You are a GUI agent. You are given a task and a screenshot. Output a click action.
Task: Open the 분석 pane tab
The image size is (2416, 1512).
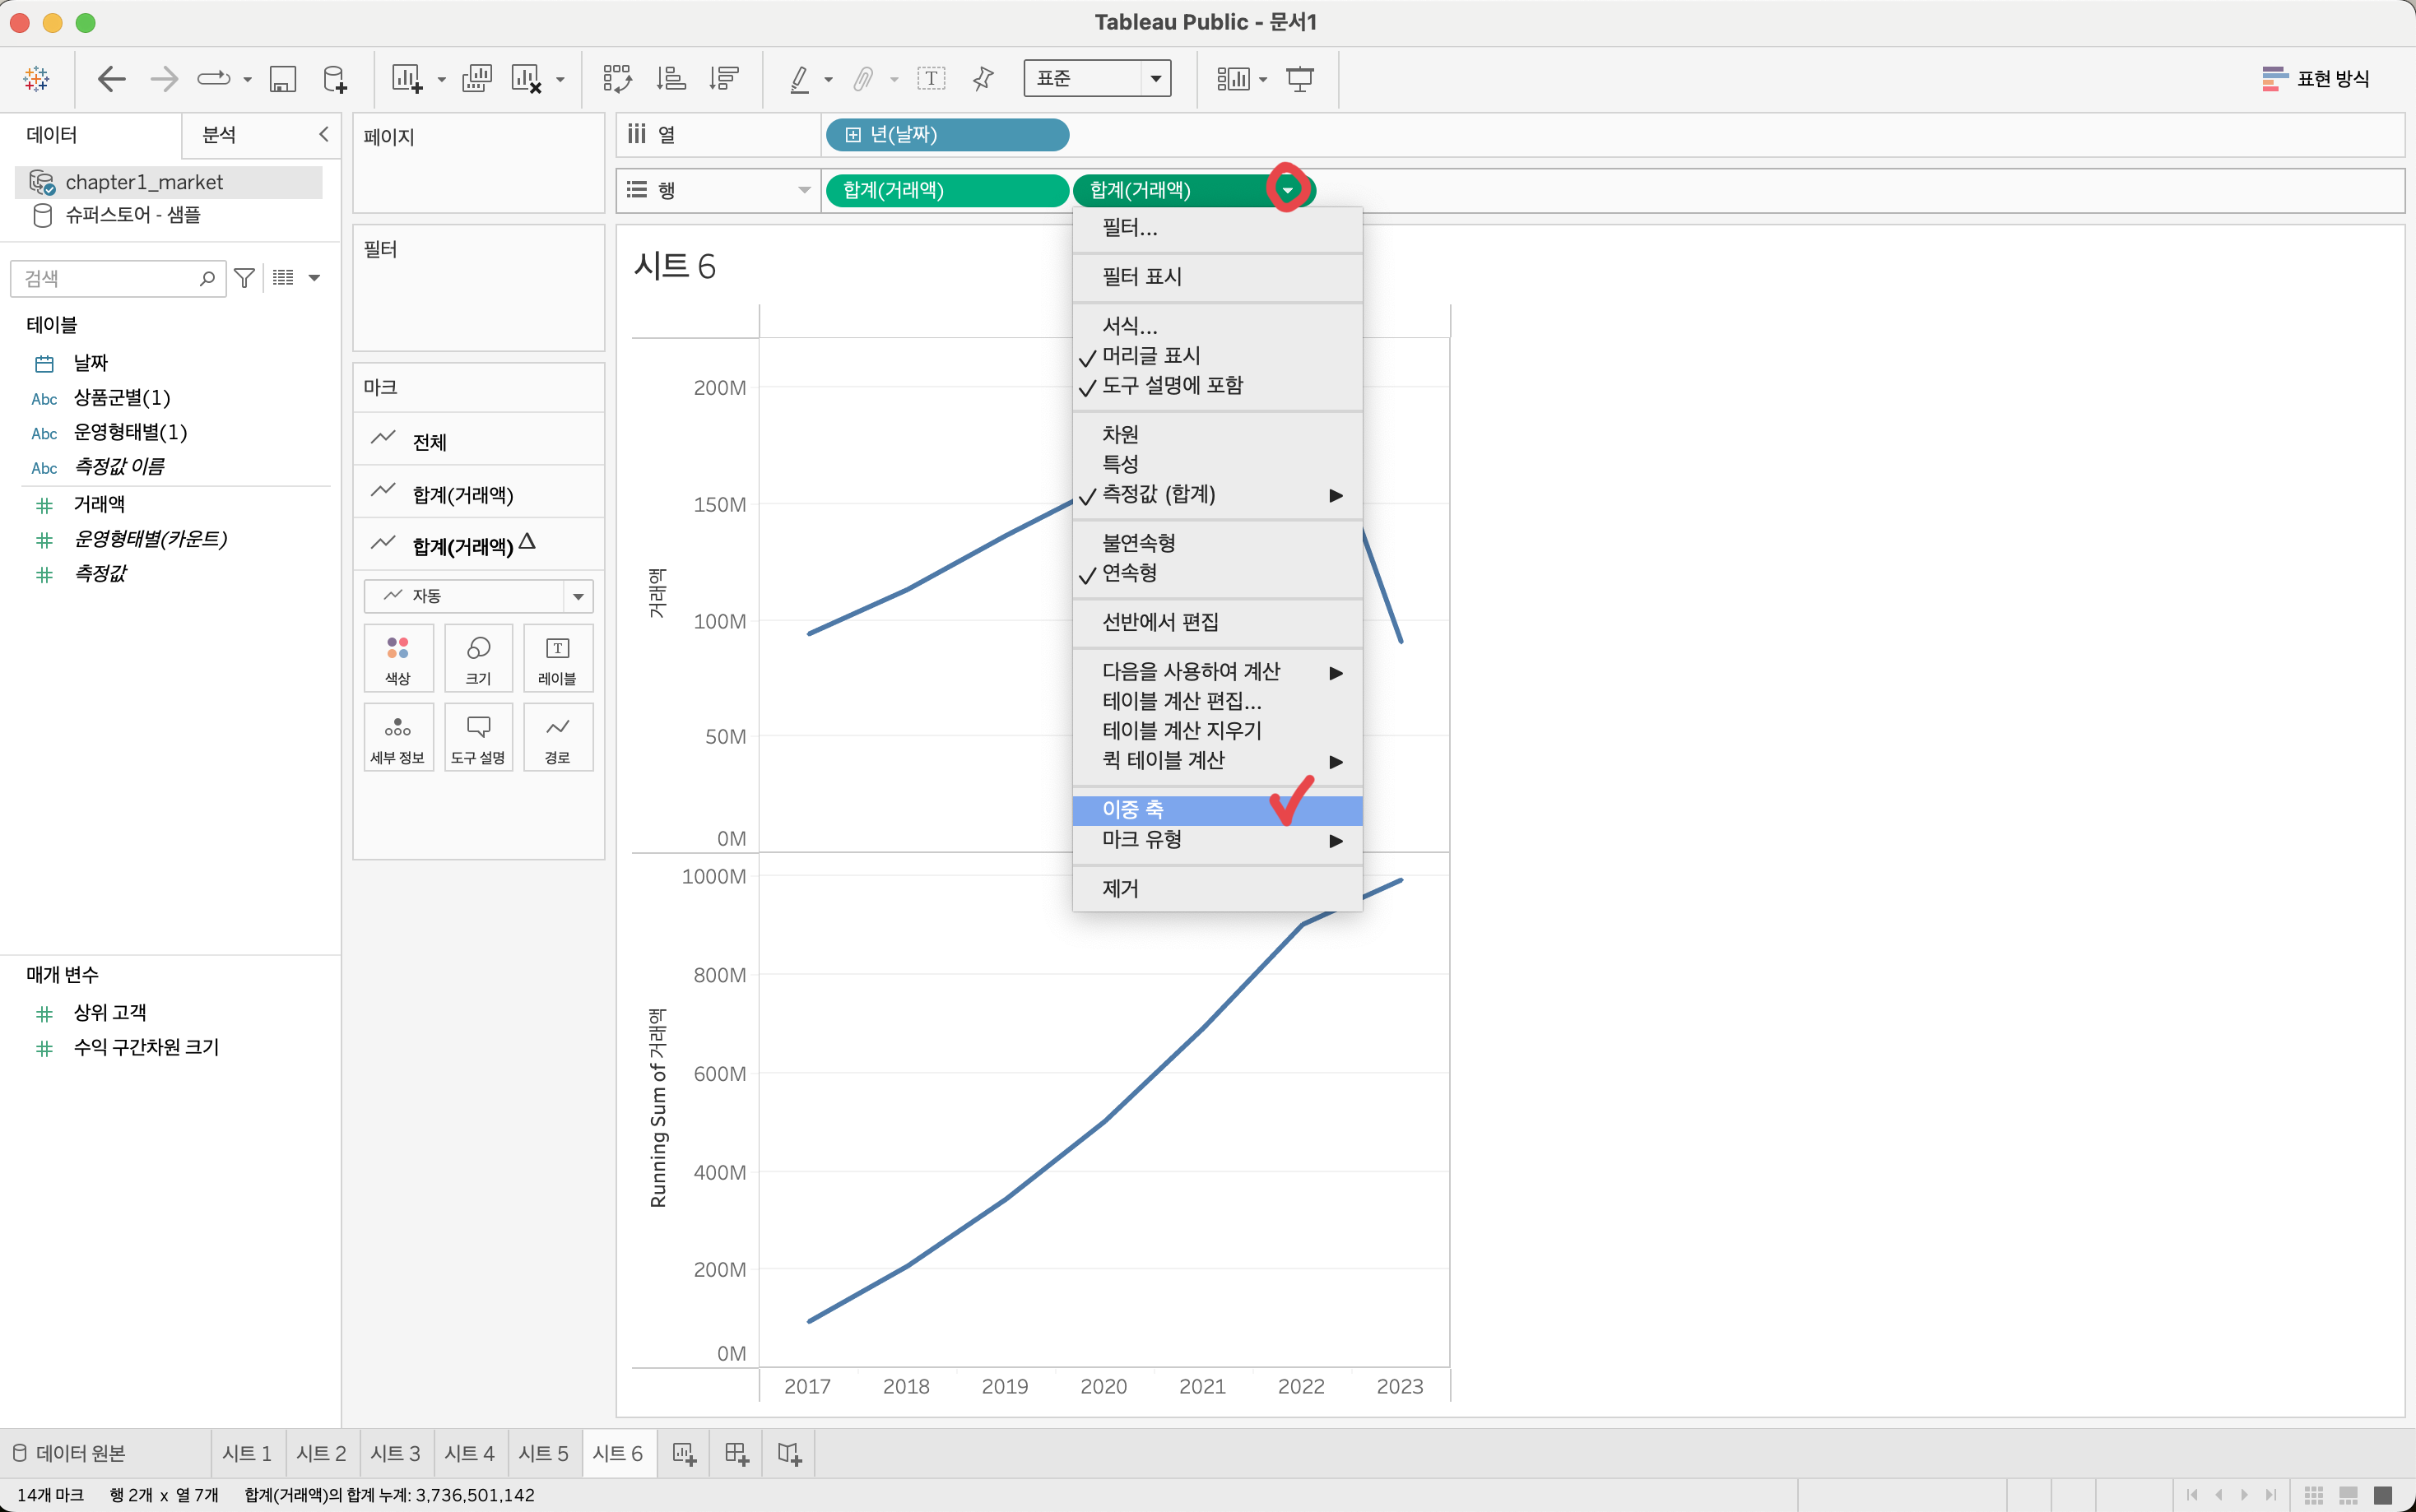pyautogui.click(x=219, y=135)
